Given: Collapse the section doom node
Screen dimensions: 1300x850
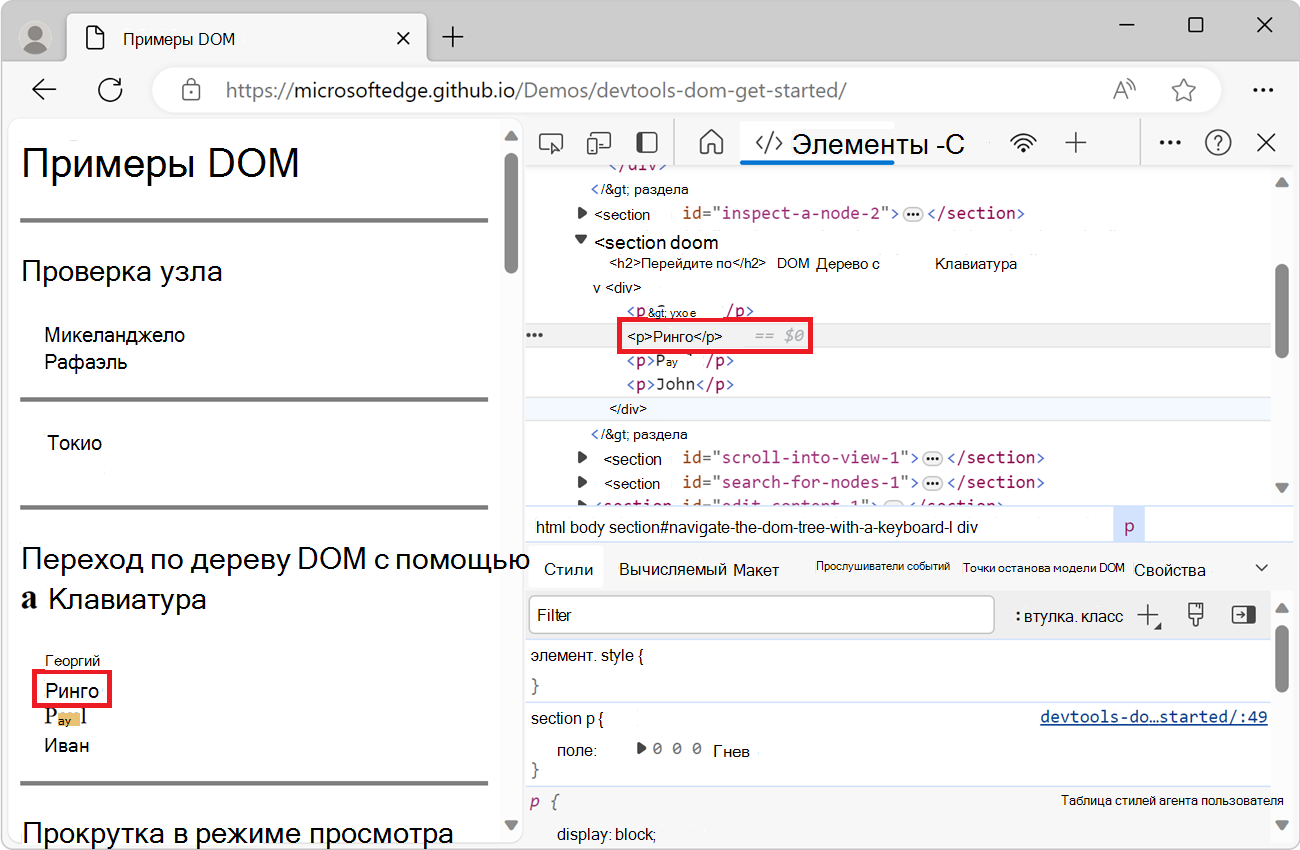Looking at the screenshot, I should pyautogui.click(x=582, y=241).
